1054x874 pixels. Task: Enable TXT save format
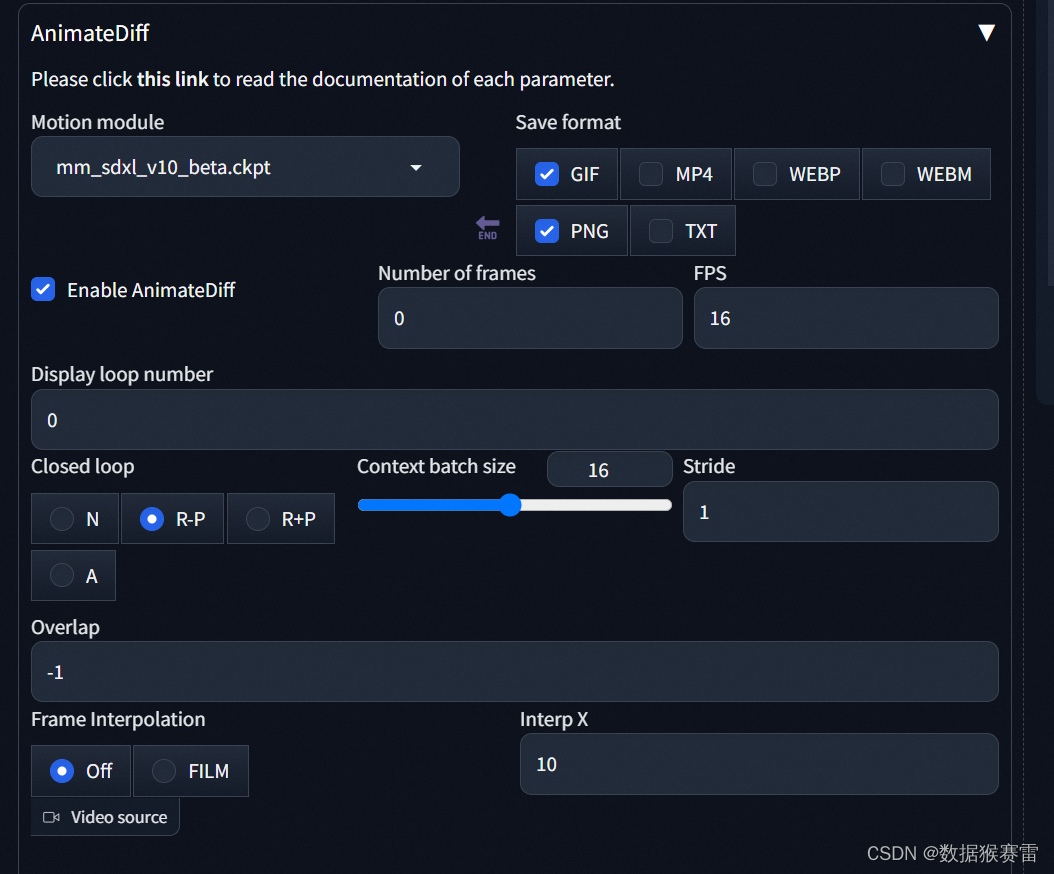pos(658,230)
